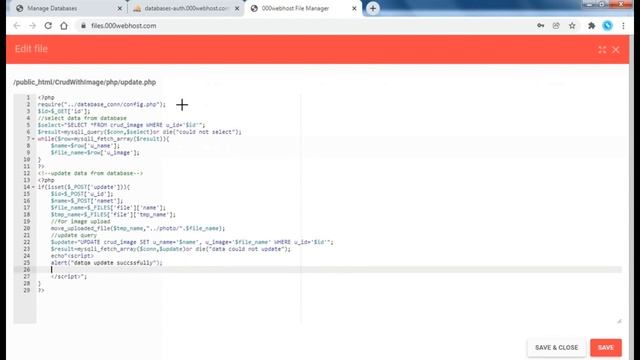This screenshot has width=640, height=360.
Task: Click the $name=$_POST['namet'] line
Action: [87, 201]
